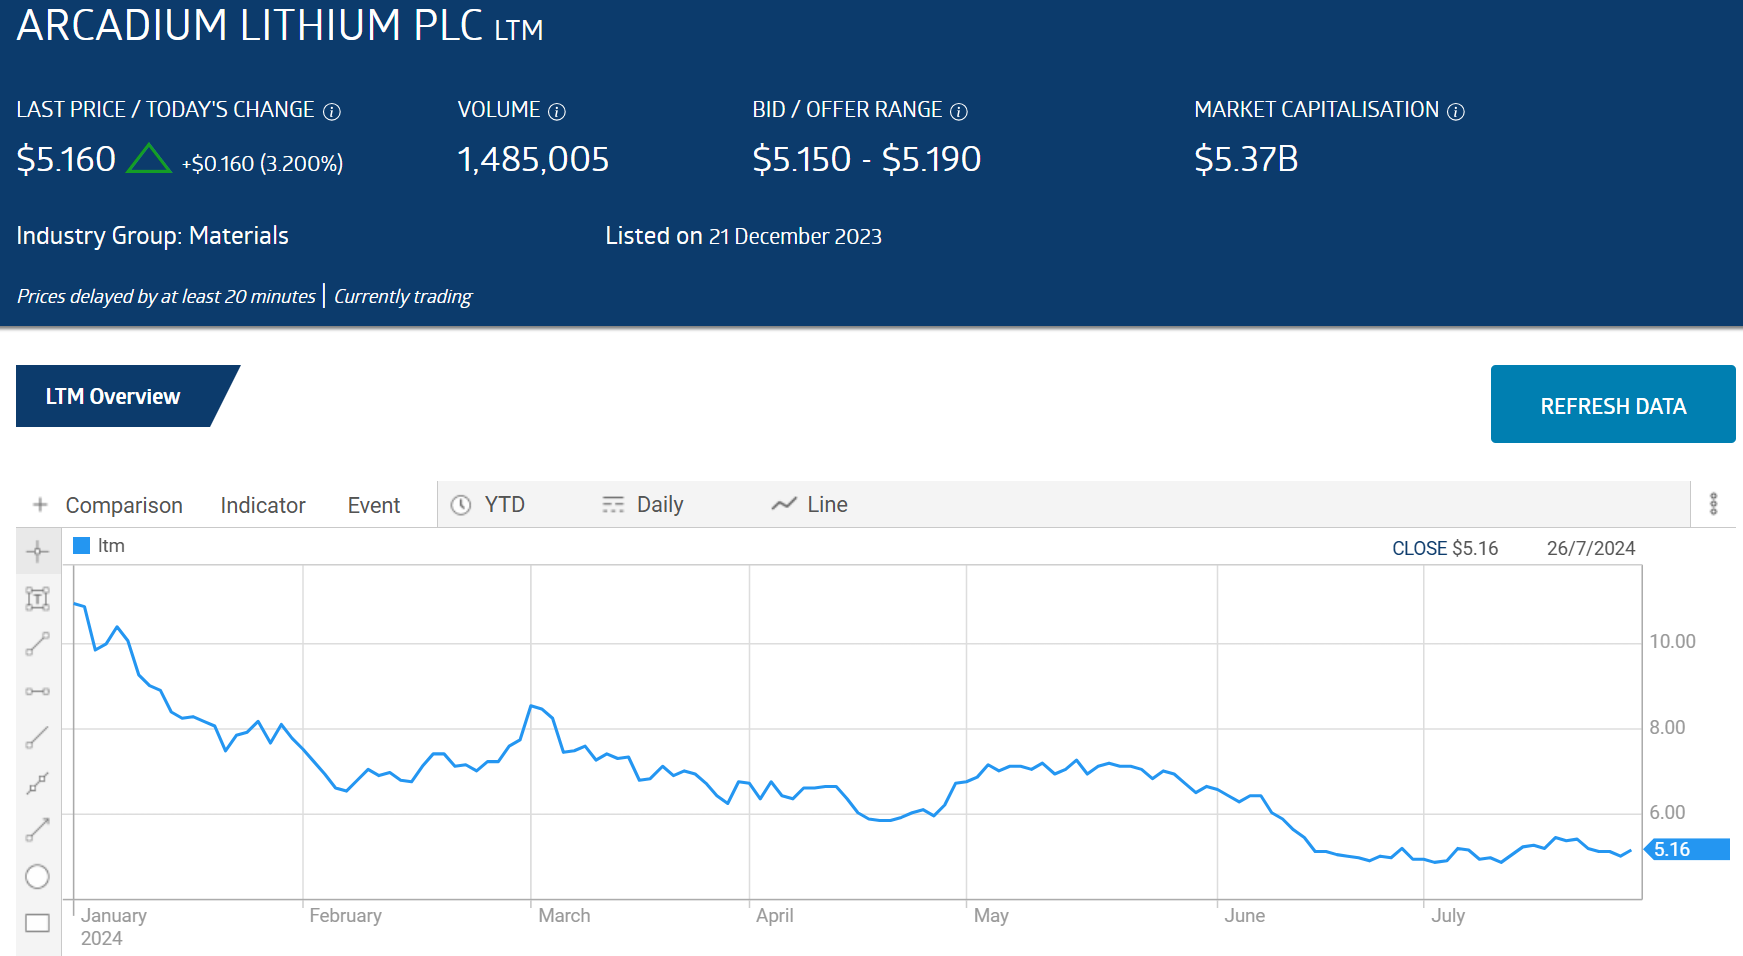Click the green up-arrow change indicator
This screenshot has width=1743, height=956.
(149, 158)
